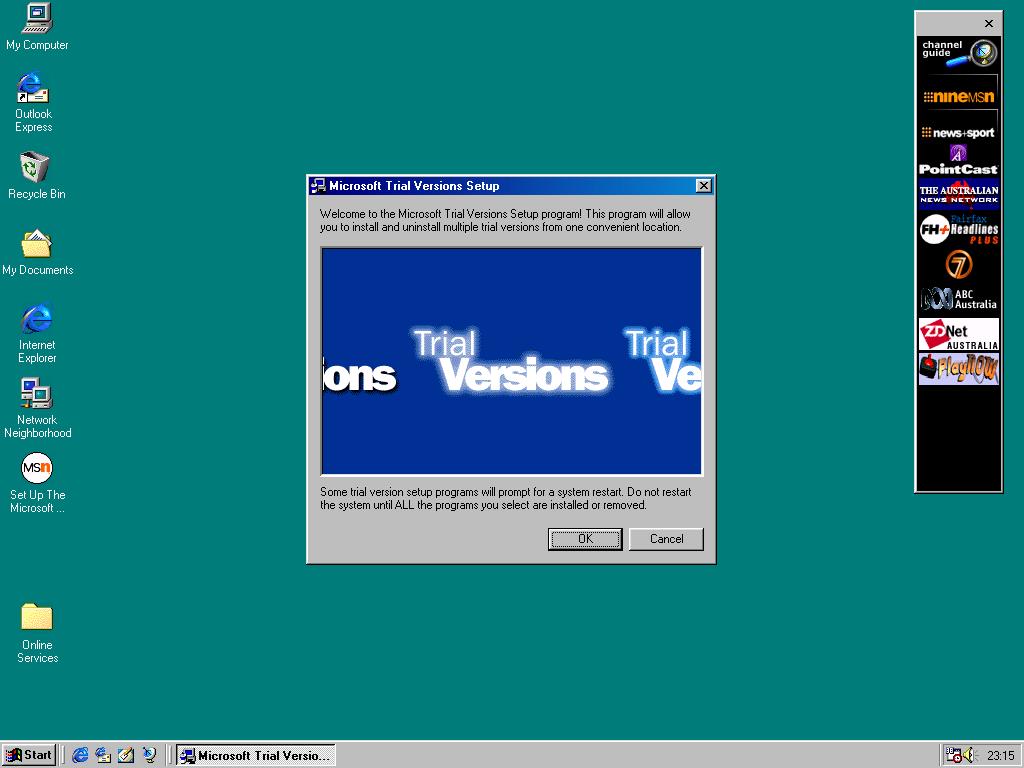Viewport: 1024px width, 768px height.
Task: Click OK in the Trial Versions Setup dialog
Action: (x=585, y=539)
